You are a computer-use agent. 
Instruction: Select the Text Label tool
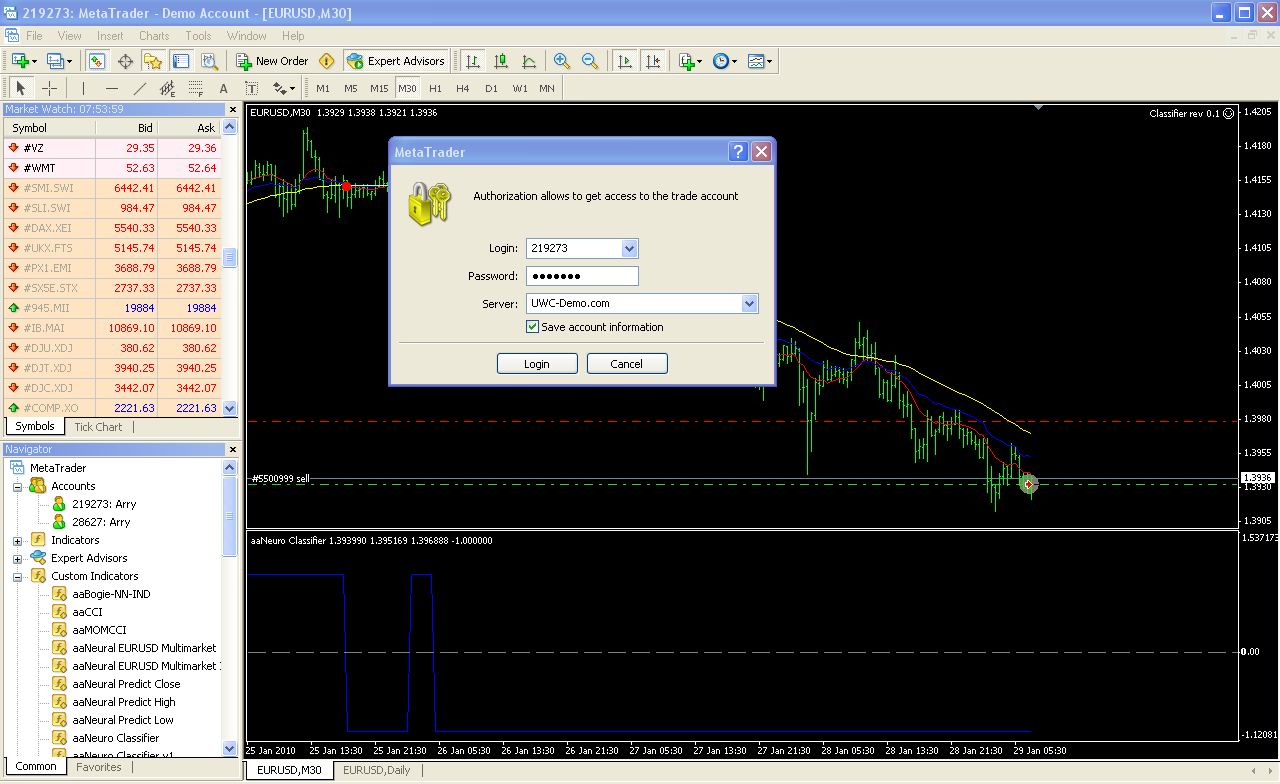tap(252, 88)
